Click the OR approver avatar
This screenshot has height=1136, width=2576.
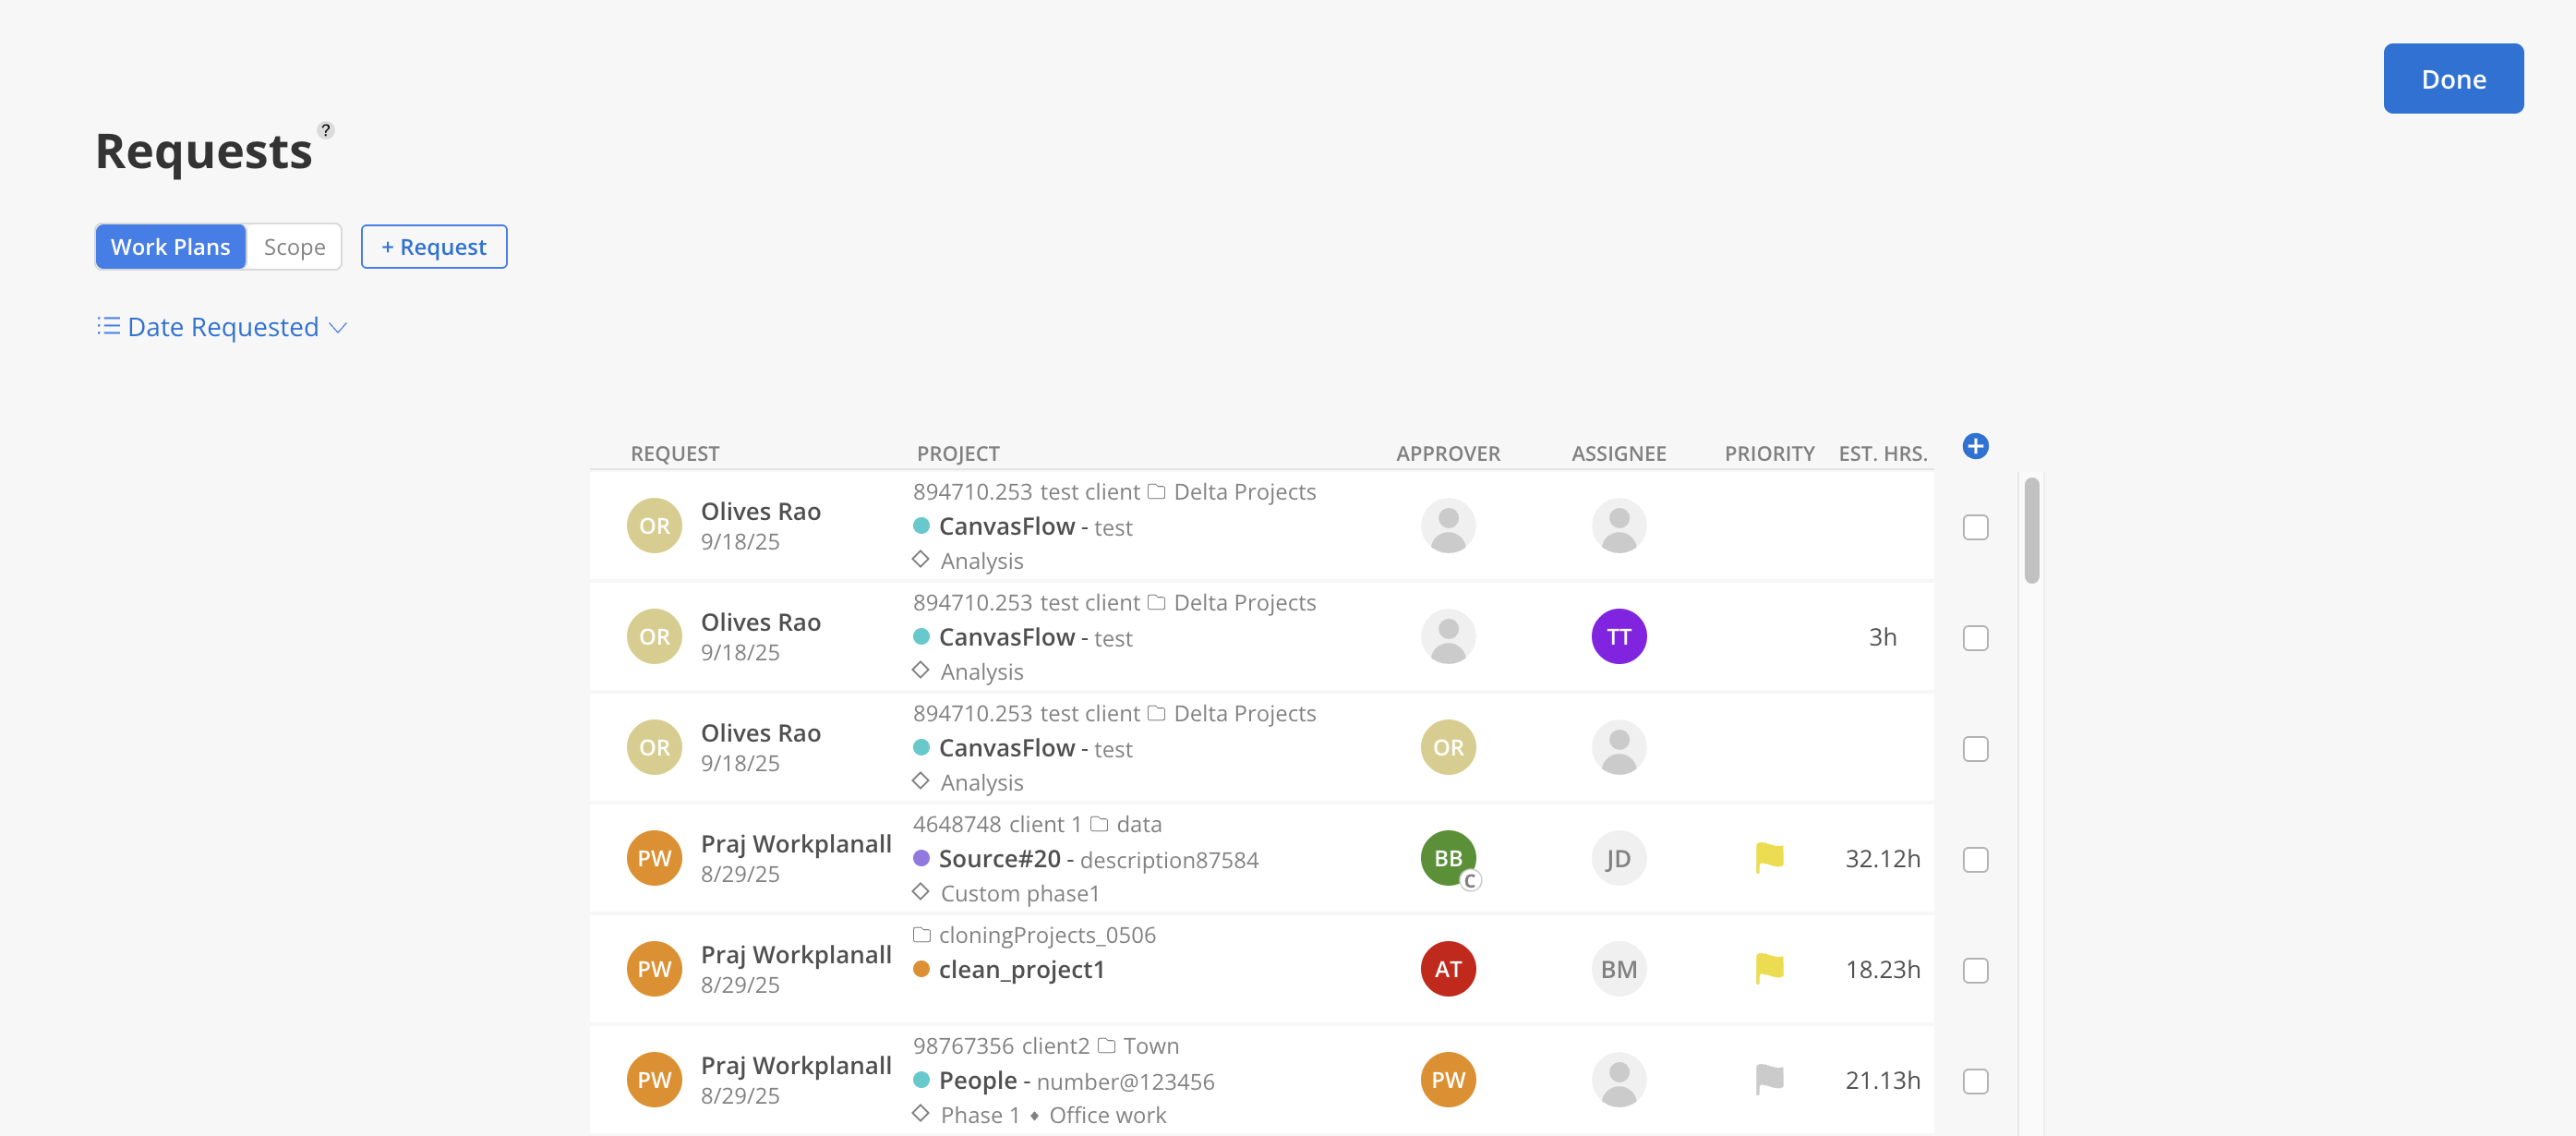[1448, 748]
